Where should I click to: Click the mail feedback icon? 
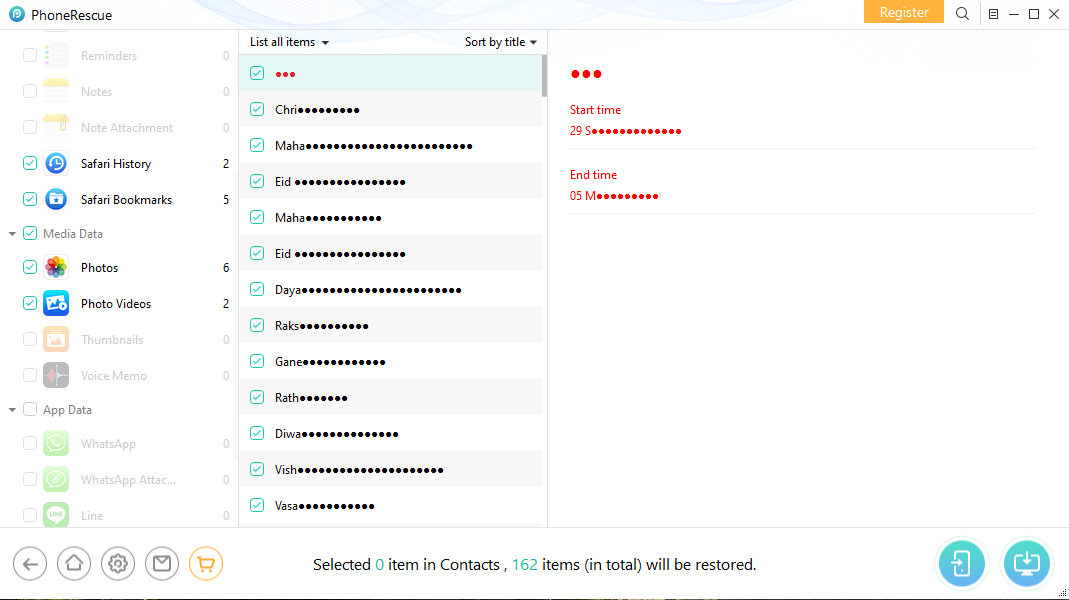coord(162,564)
